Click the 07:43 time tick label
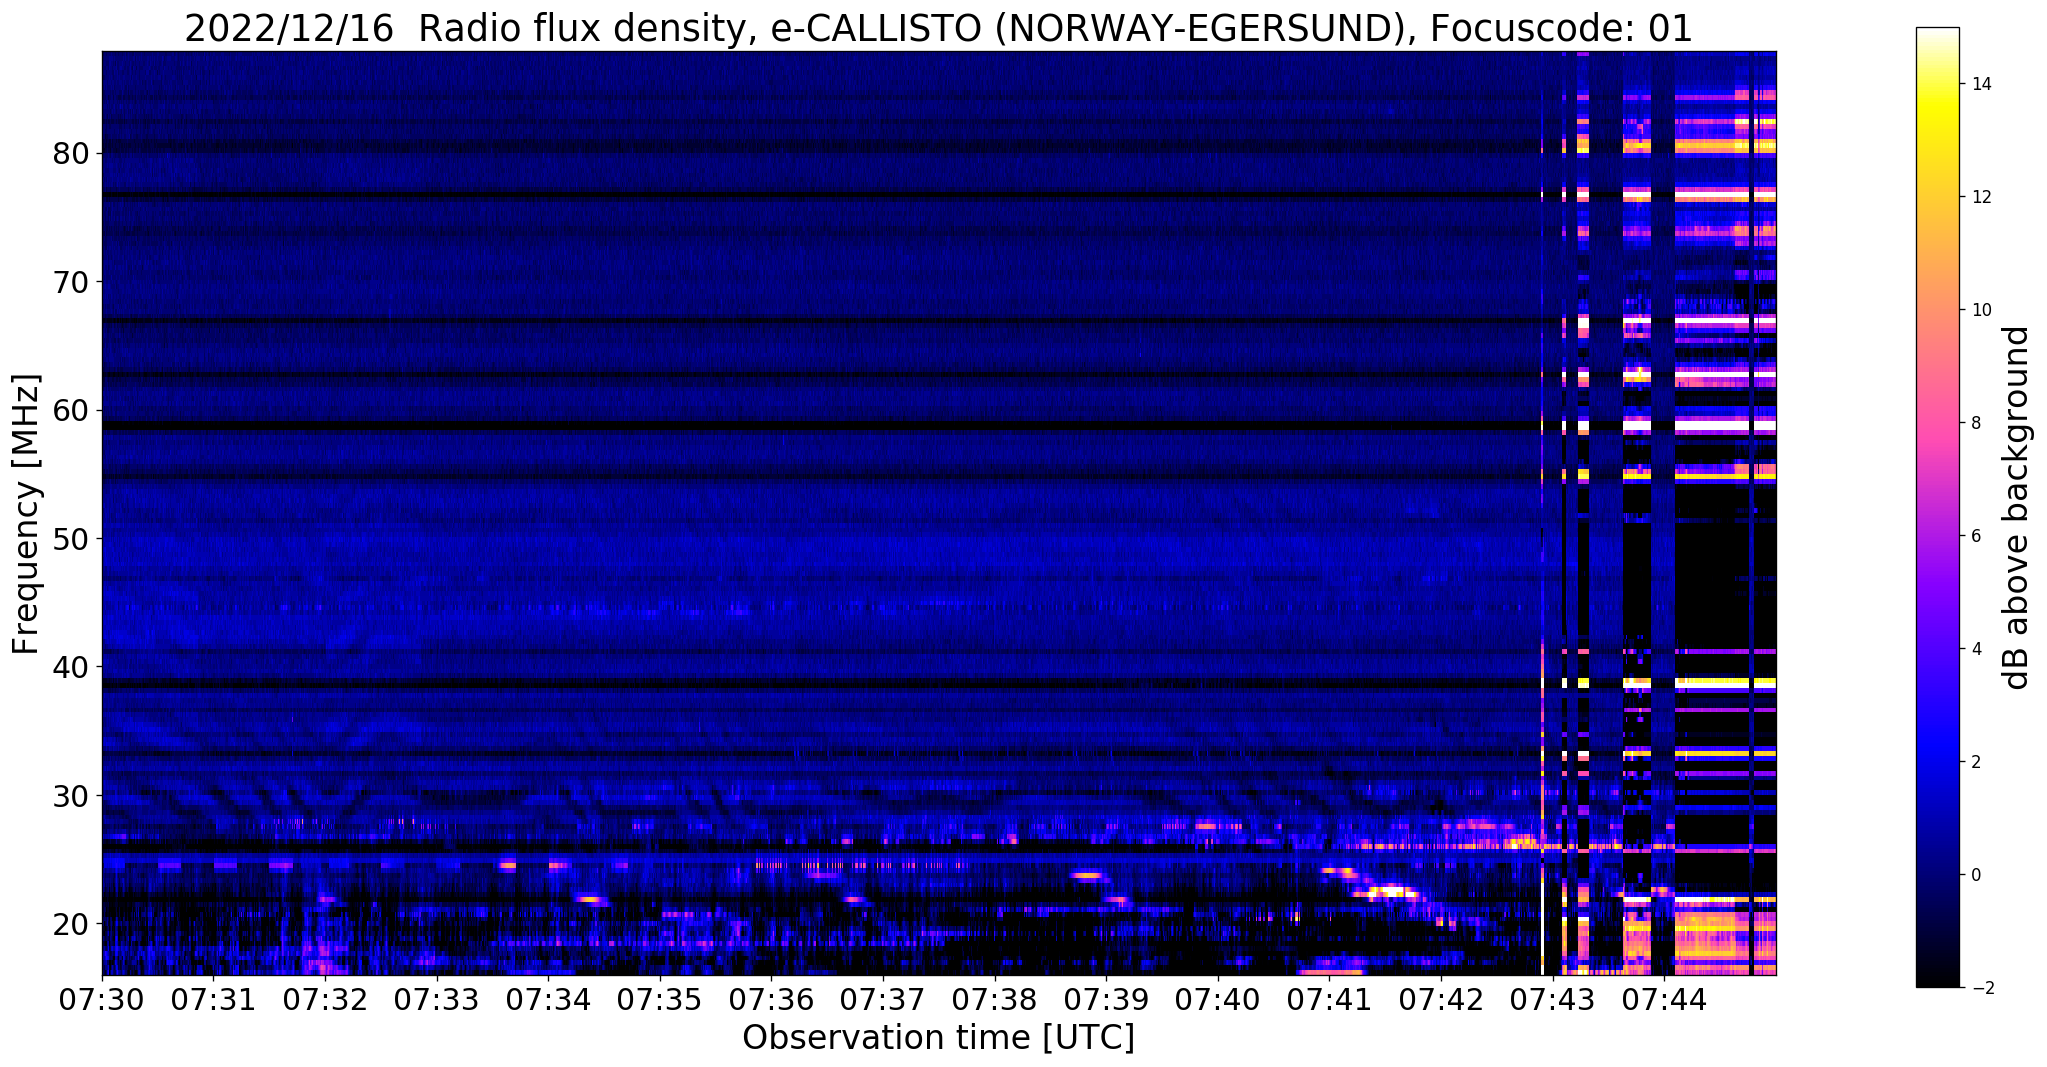 click(x=1553, y=999)
